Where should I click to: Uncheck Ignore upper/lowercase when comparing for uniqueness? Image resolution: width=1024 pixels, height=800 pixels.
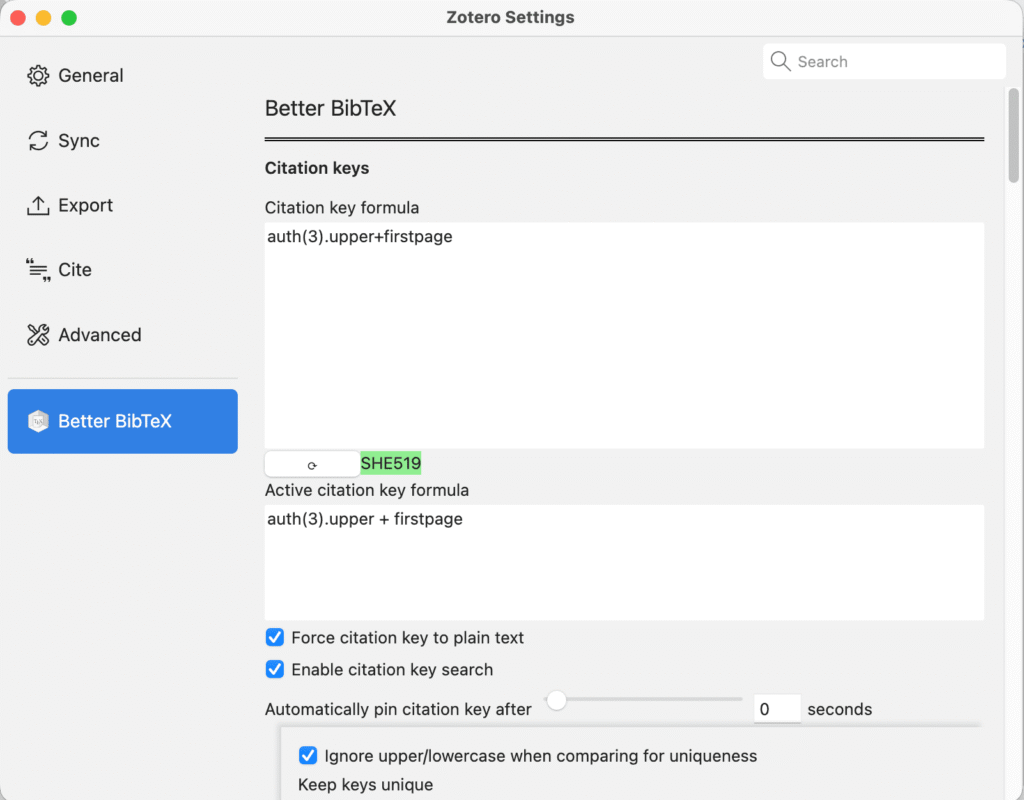point(308,755)
